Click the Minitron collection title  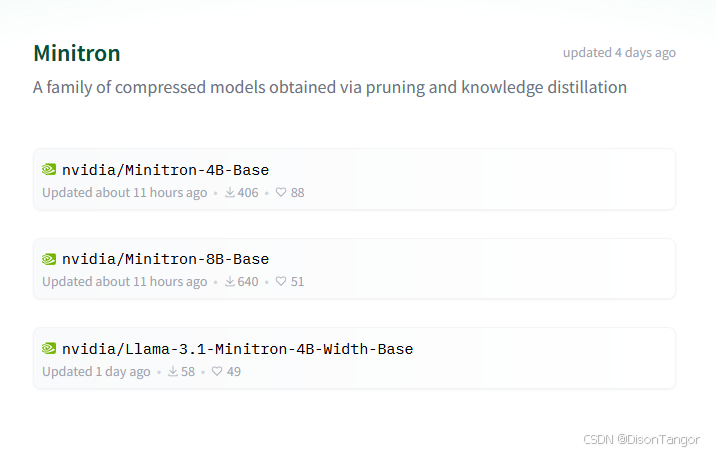(x=77, y=53)
